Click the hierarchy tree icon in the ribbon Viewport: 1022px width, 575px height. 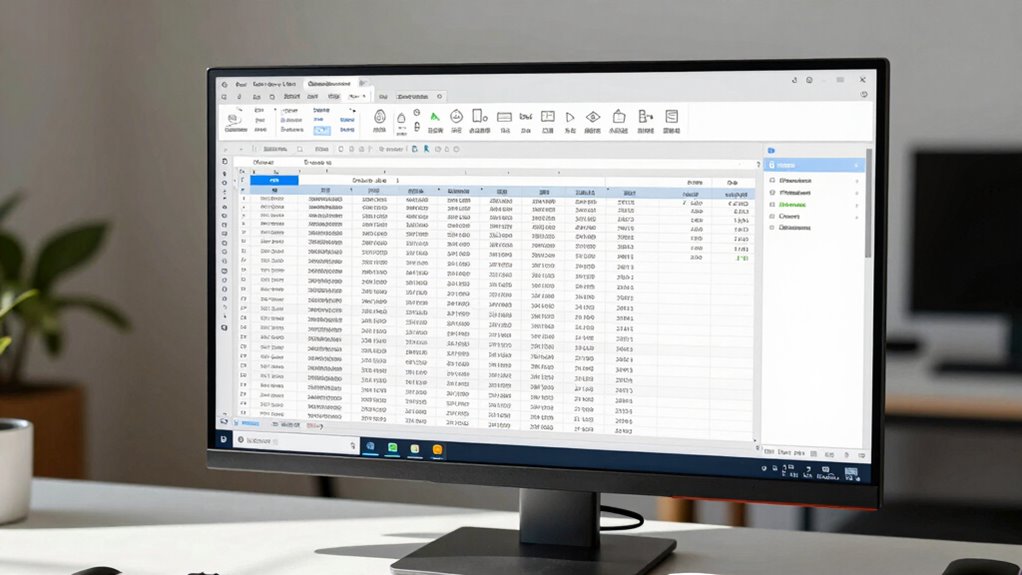(x=645, y=118)
